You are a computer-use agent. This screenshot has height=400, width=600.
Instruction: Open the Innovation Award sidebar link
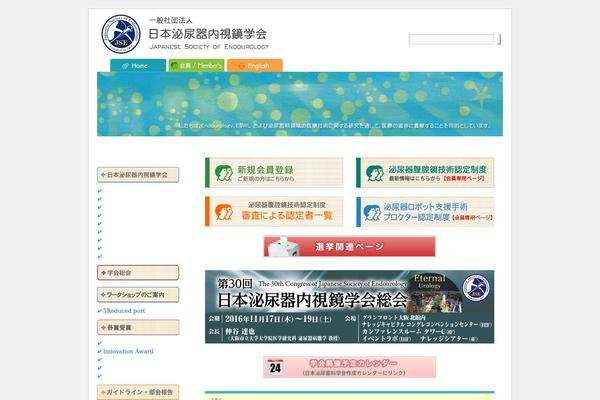click(128, 351)
